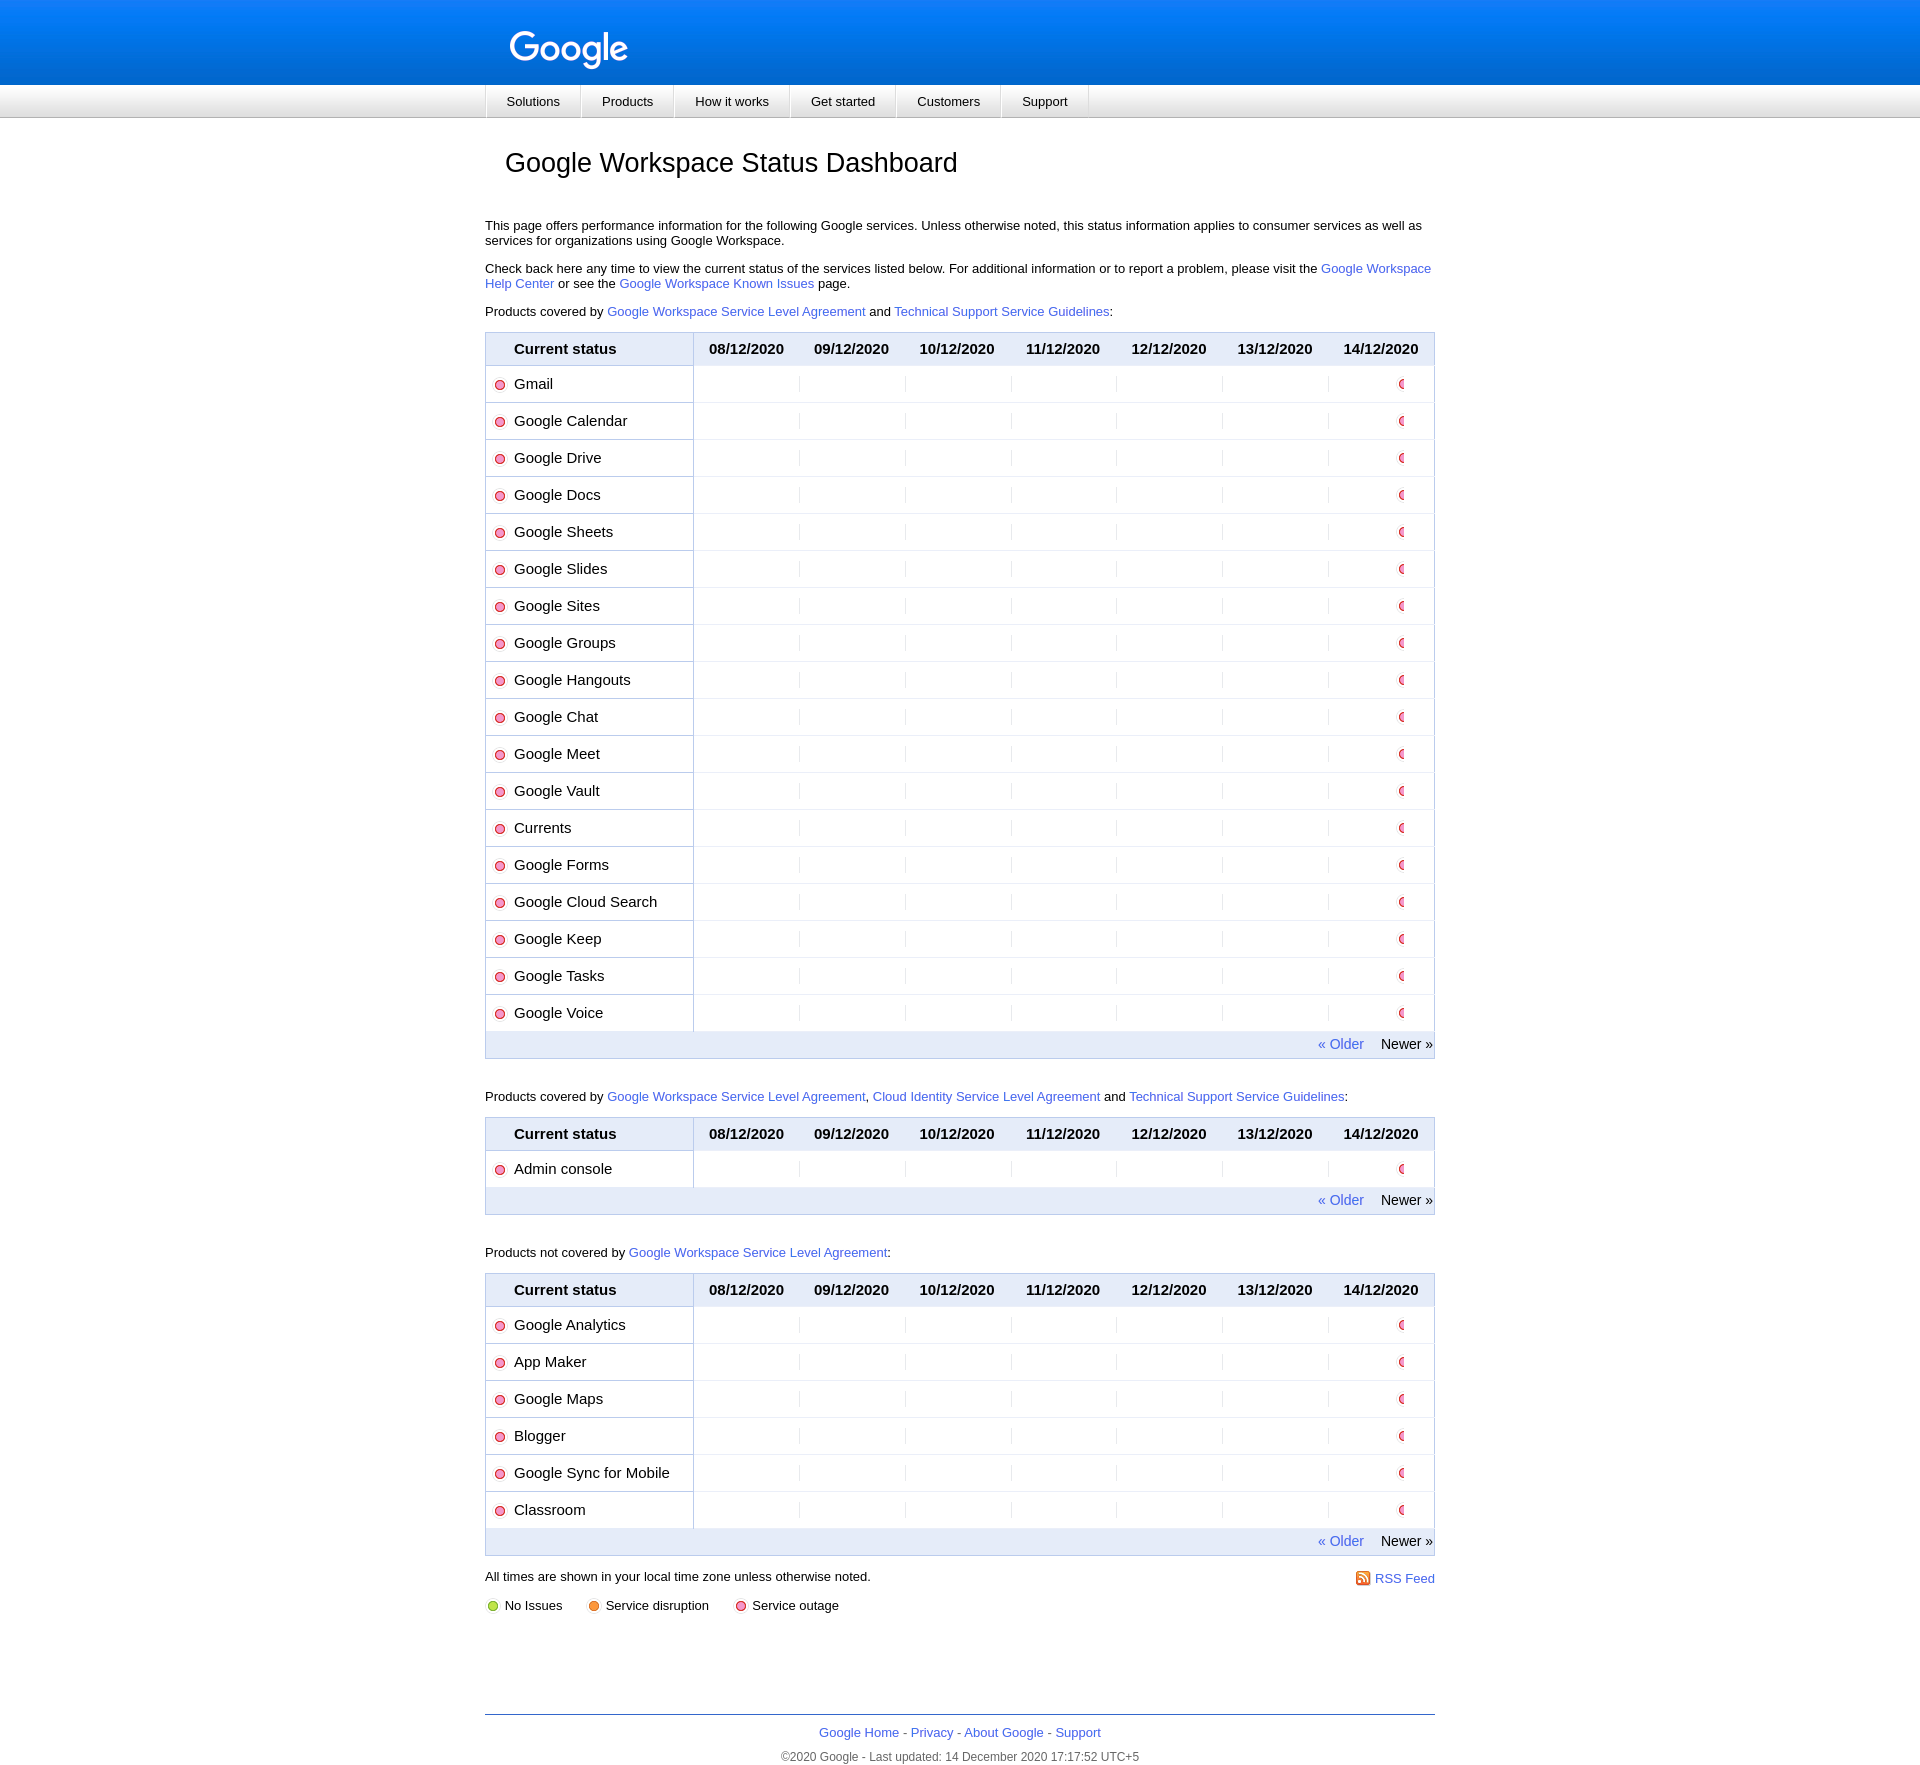Click Gmail's outage dot under 14/12/2020
This screenshot has width=1920, height=1765.
coord(1402,384)
